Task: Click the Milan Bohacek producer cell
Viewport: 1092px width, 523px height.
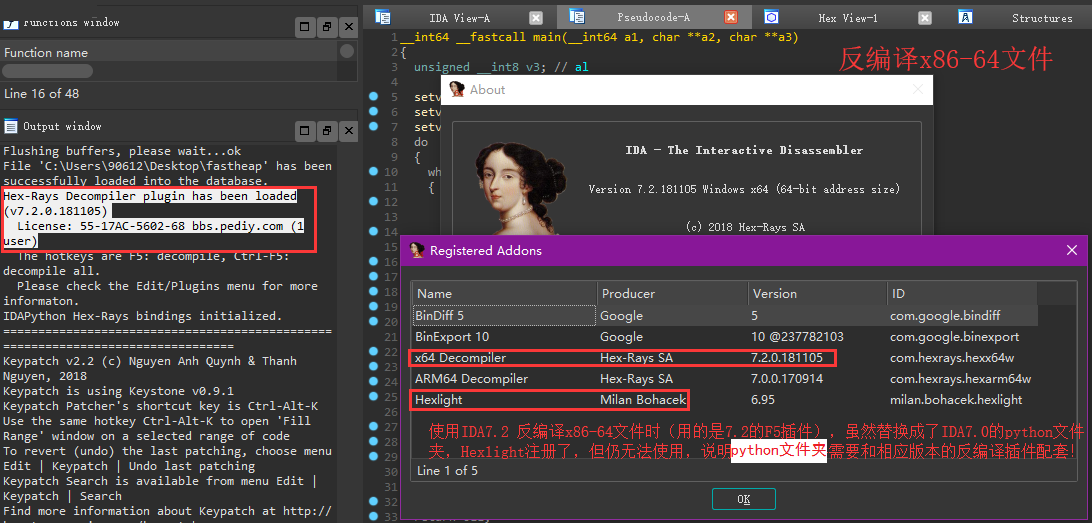Action: tap(644, 400)
